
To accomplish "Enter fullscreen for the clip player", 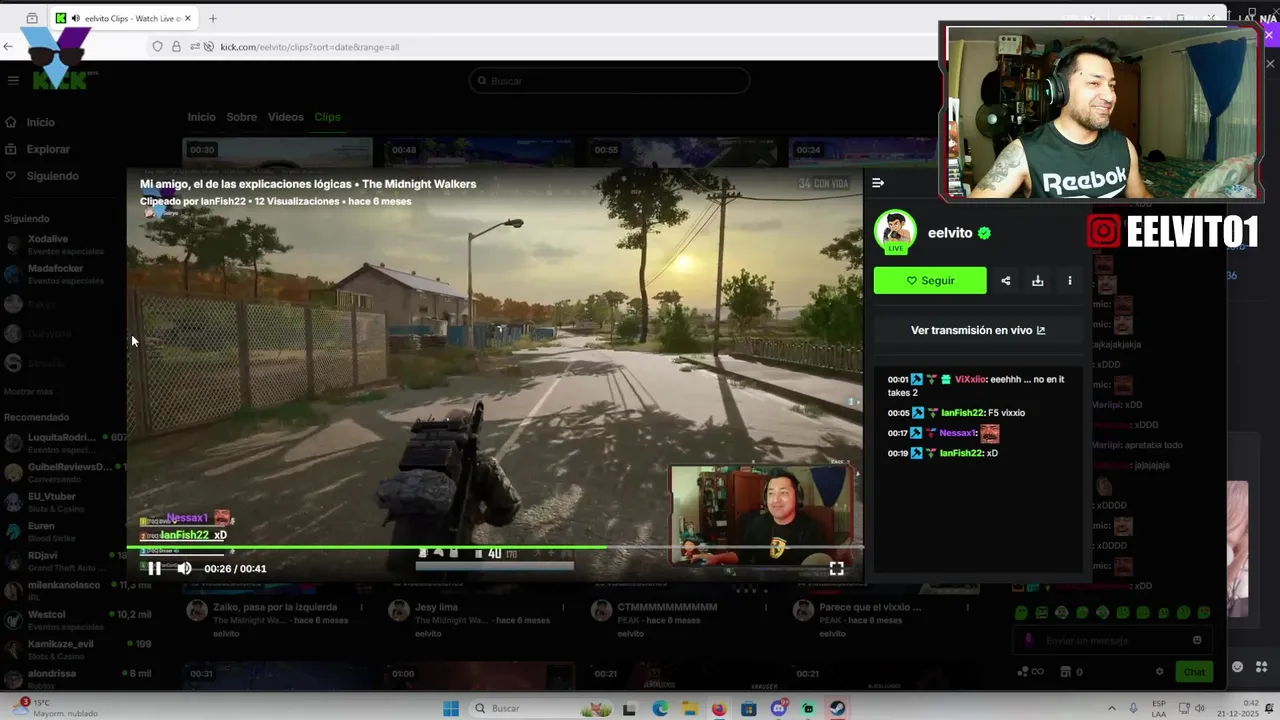I will pyautogui.click(x=836, y=569).
